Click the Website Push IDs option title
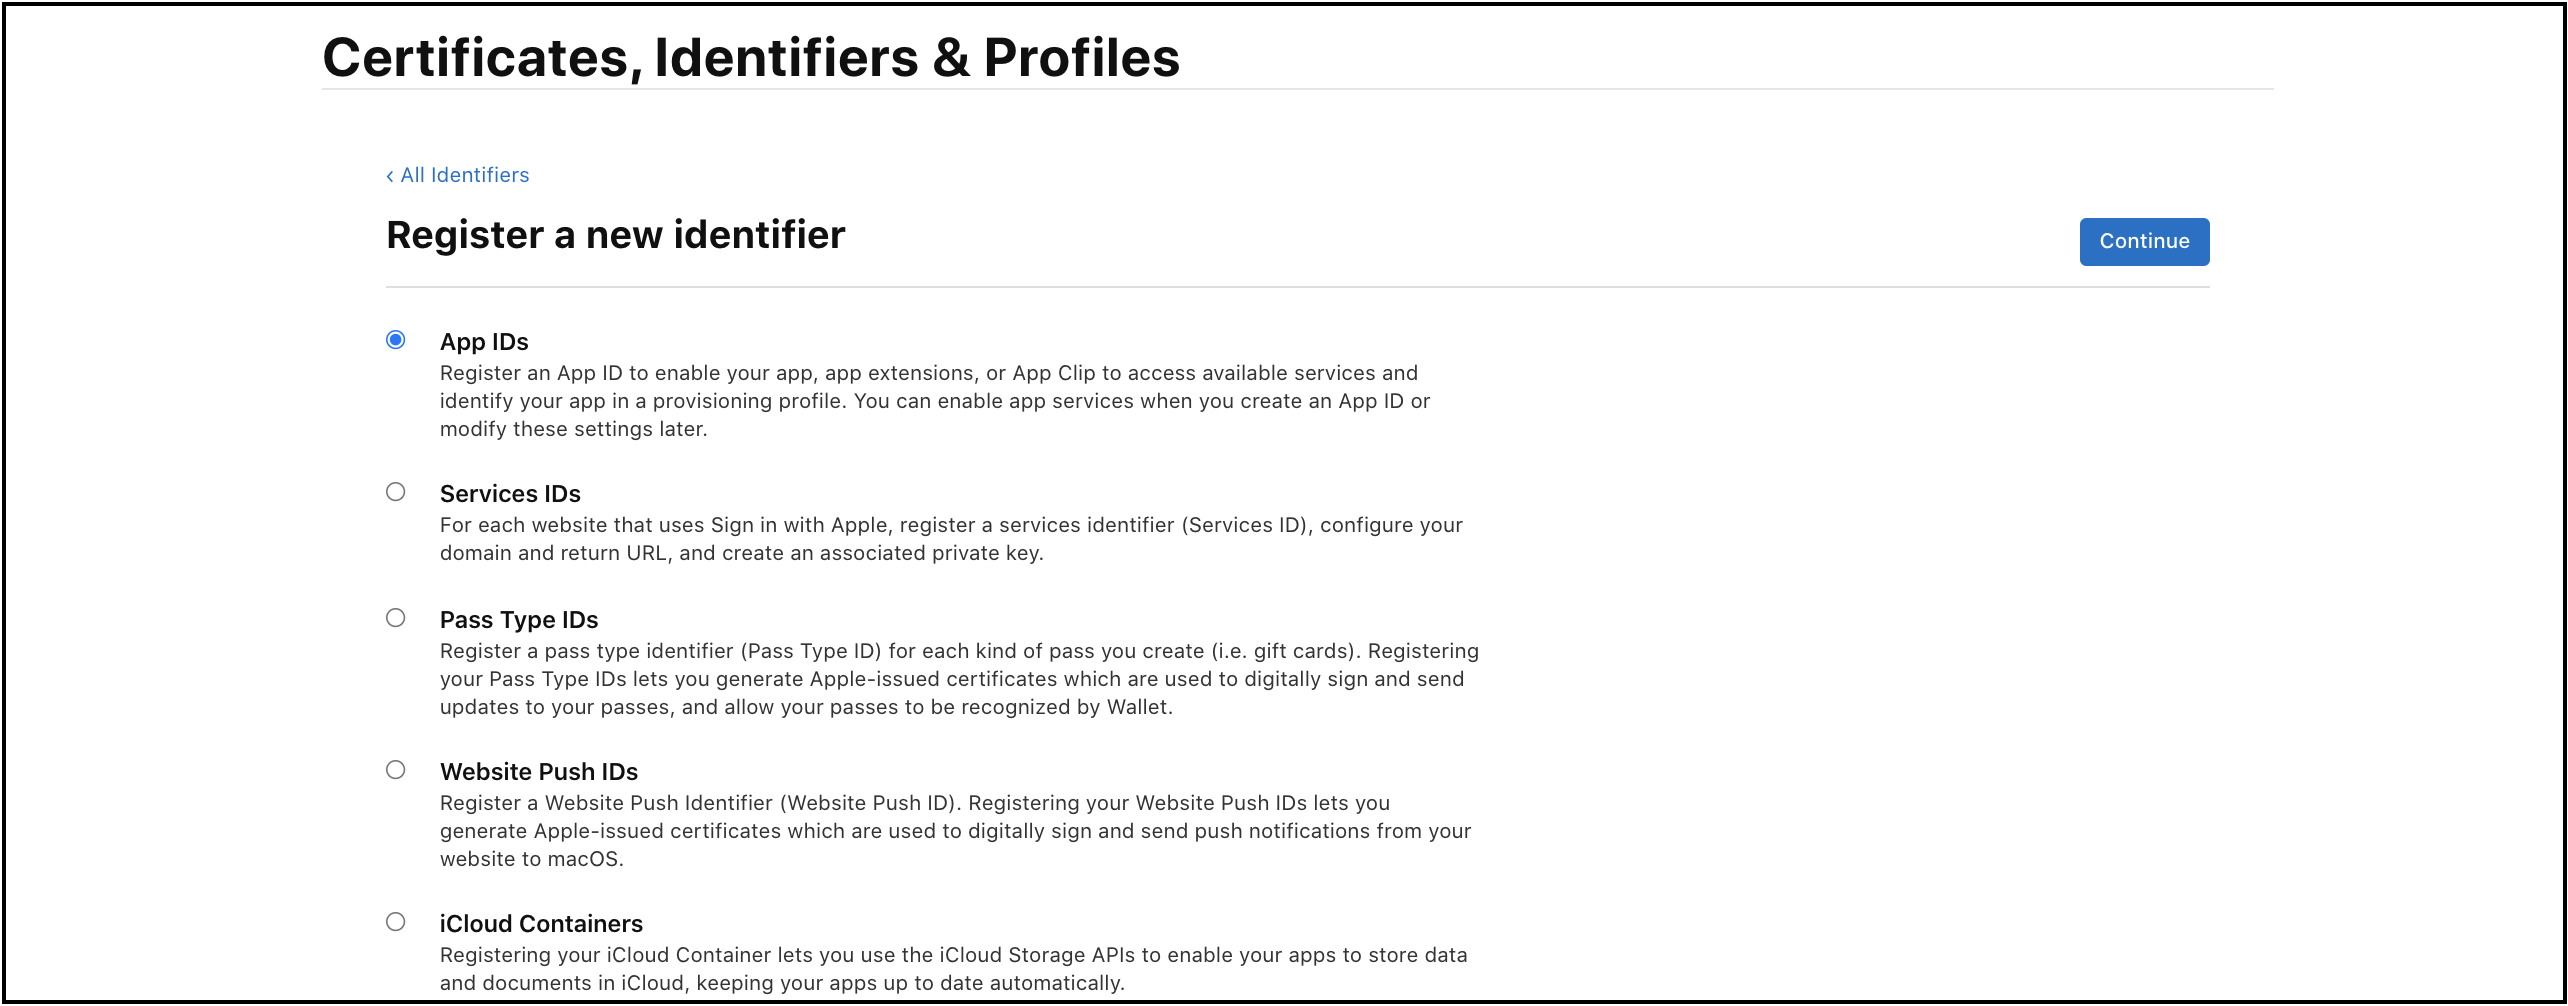 pos(539,772)
